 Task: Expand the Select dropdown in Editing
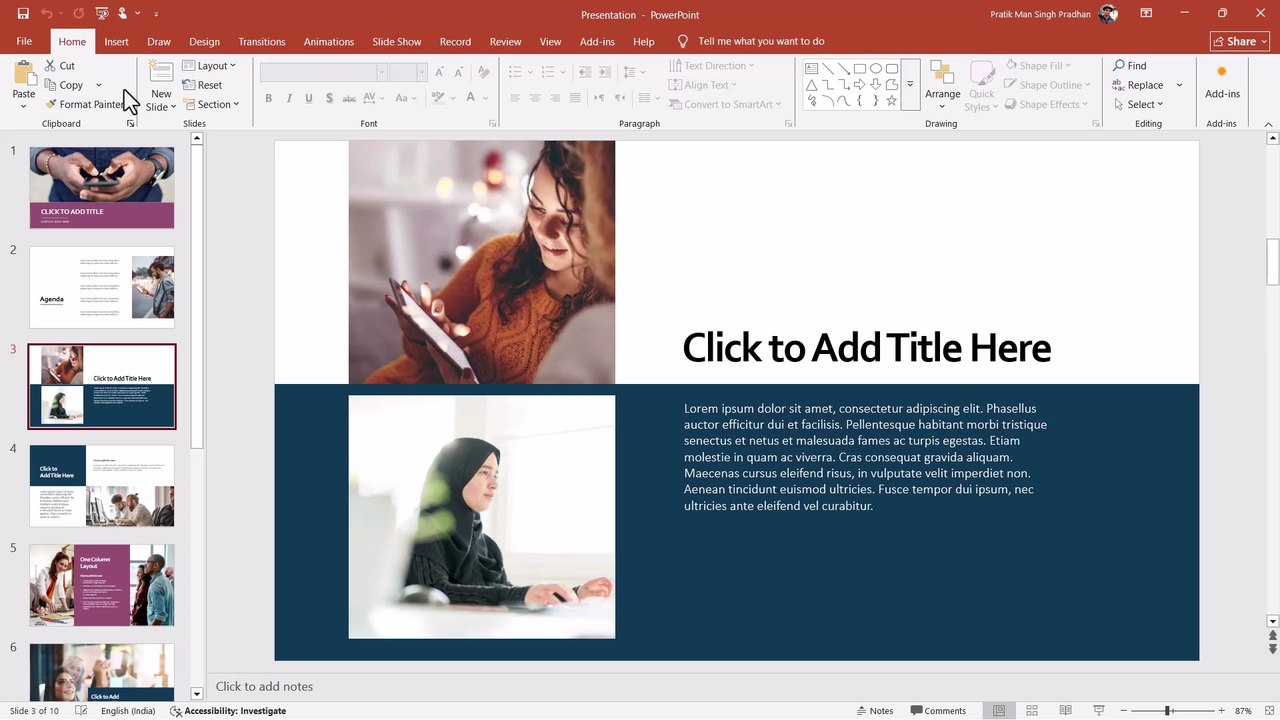(1138, 104)
